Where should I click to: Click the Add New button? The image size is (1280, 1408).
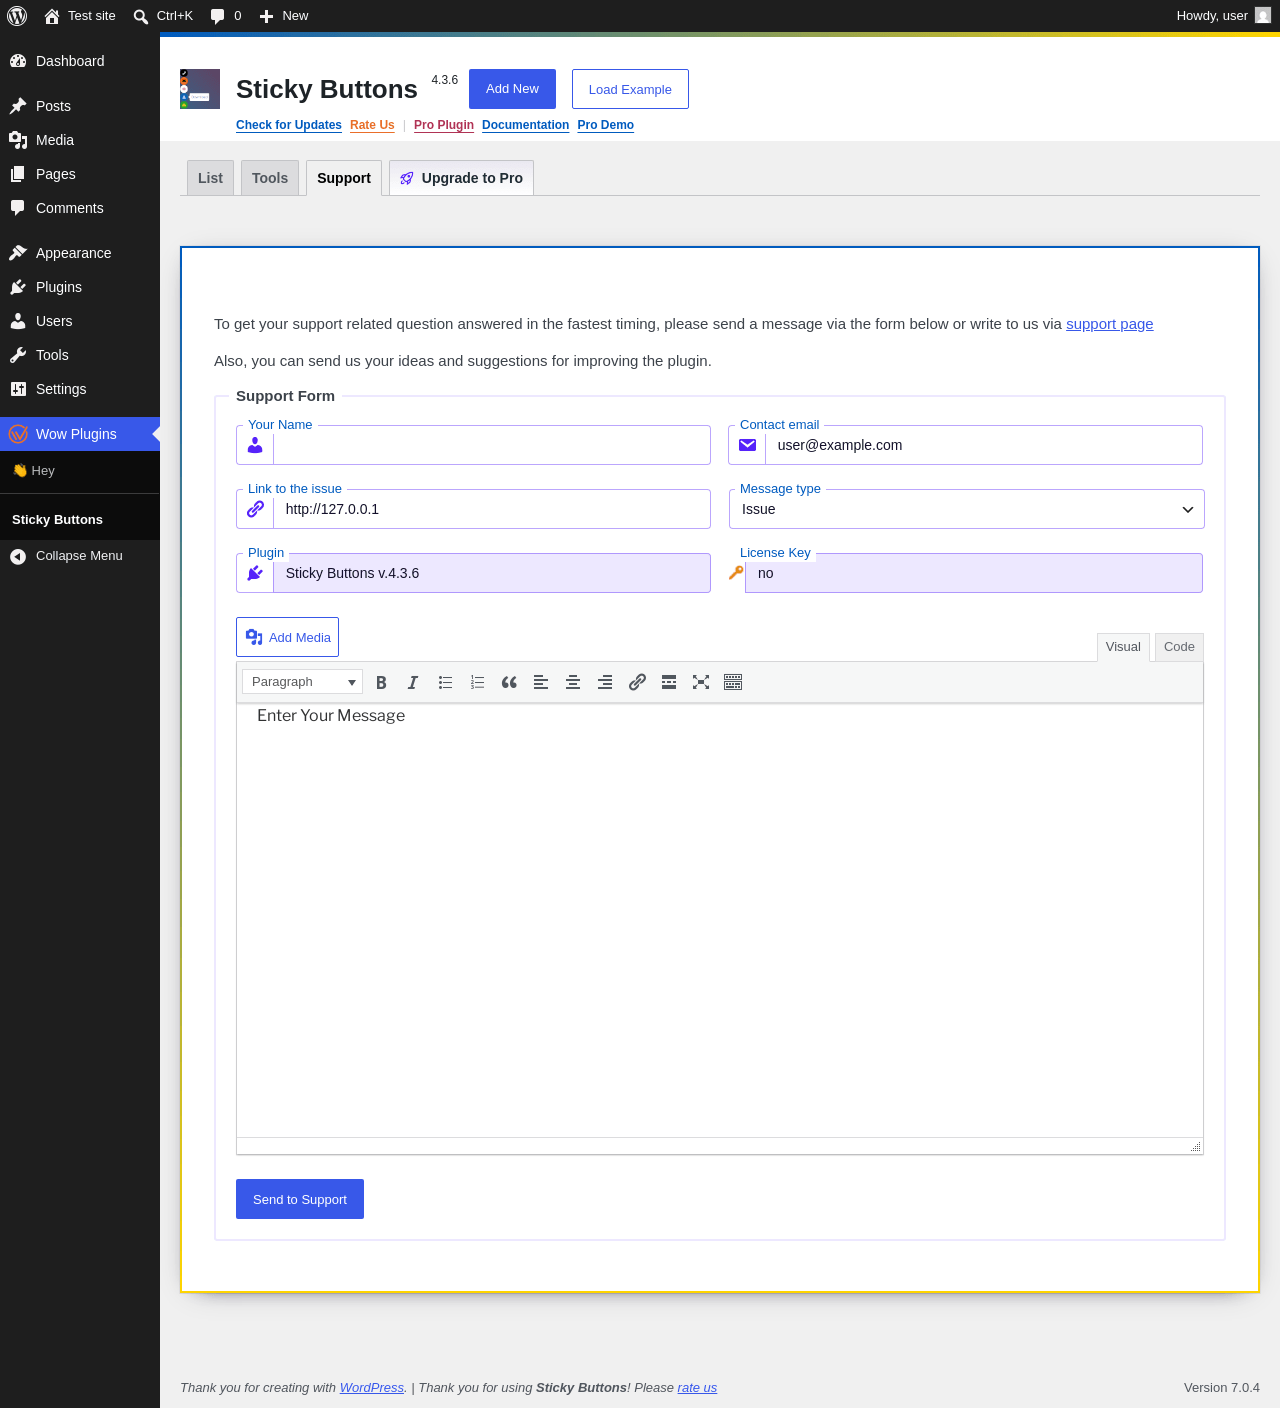(x=512, y=89)
